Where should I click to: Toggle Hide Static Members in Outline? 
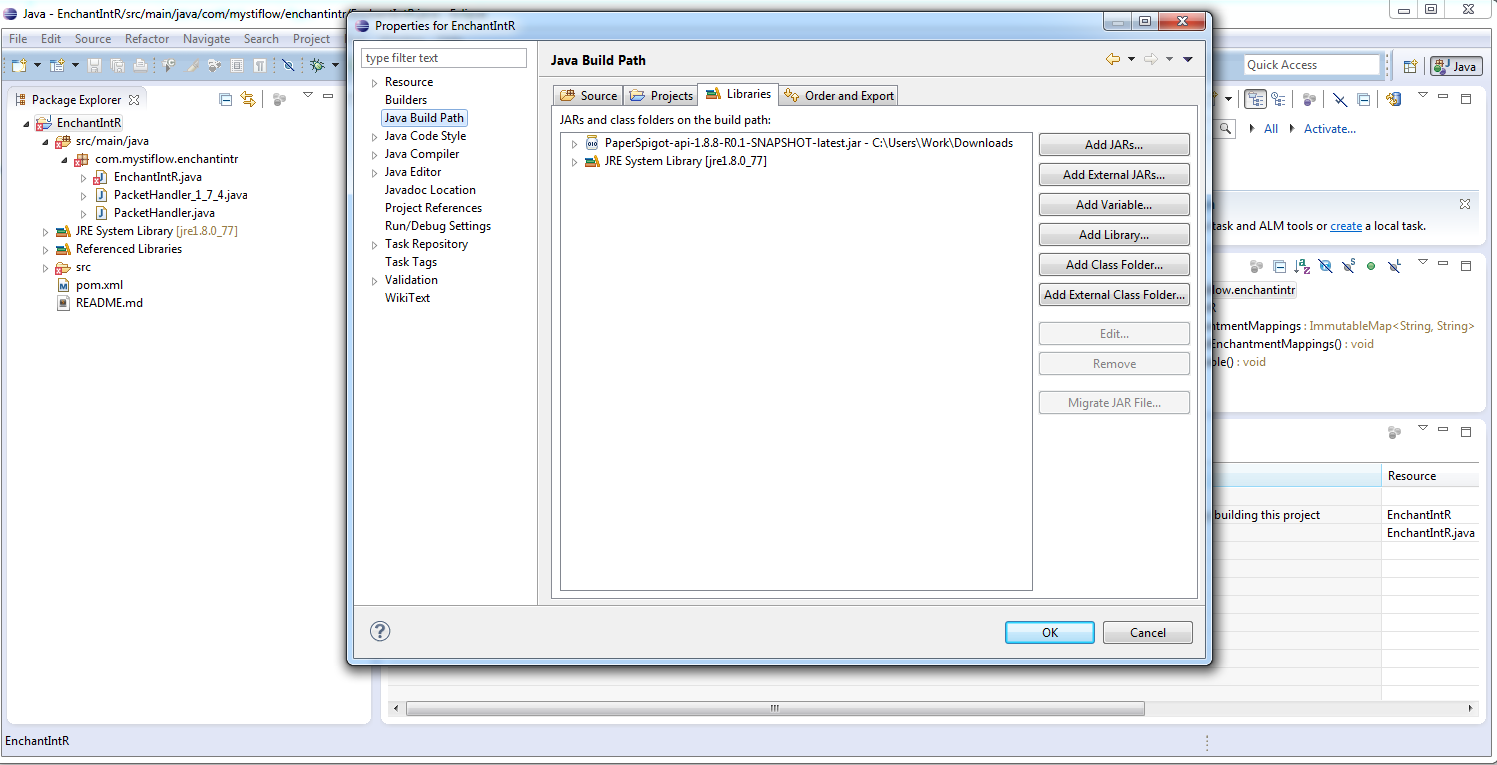pos(1348,266)
